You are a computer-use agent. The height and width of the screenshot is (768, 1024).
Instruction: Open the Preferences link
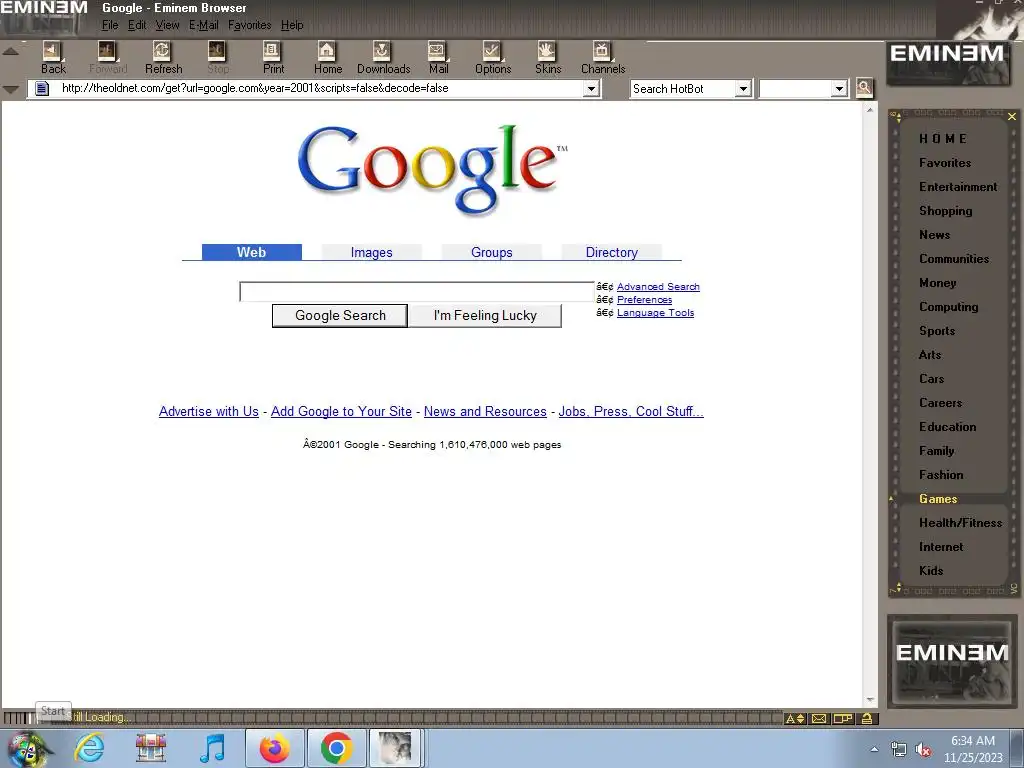click(x=645, y=300)
